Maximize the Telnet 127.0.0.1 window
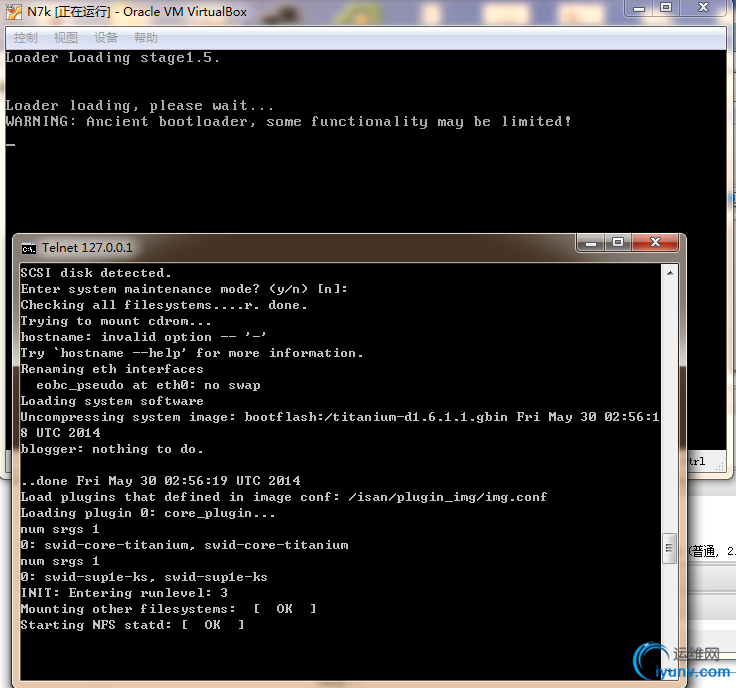 click(x=618, y=243)
